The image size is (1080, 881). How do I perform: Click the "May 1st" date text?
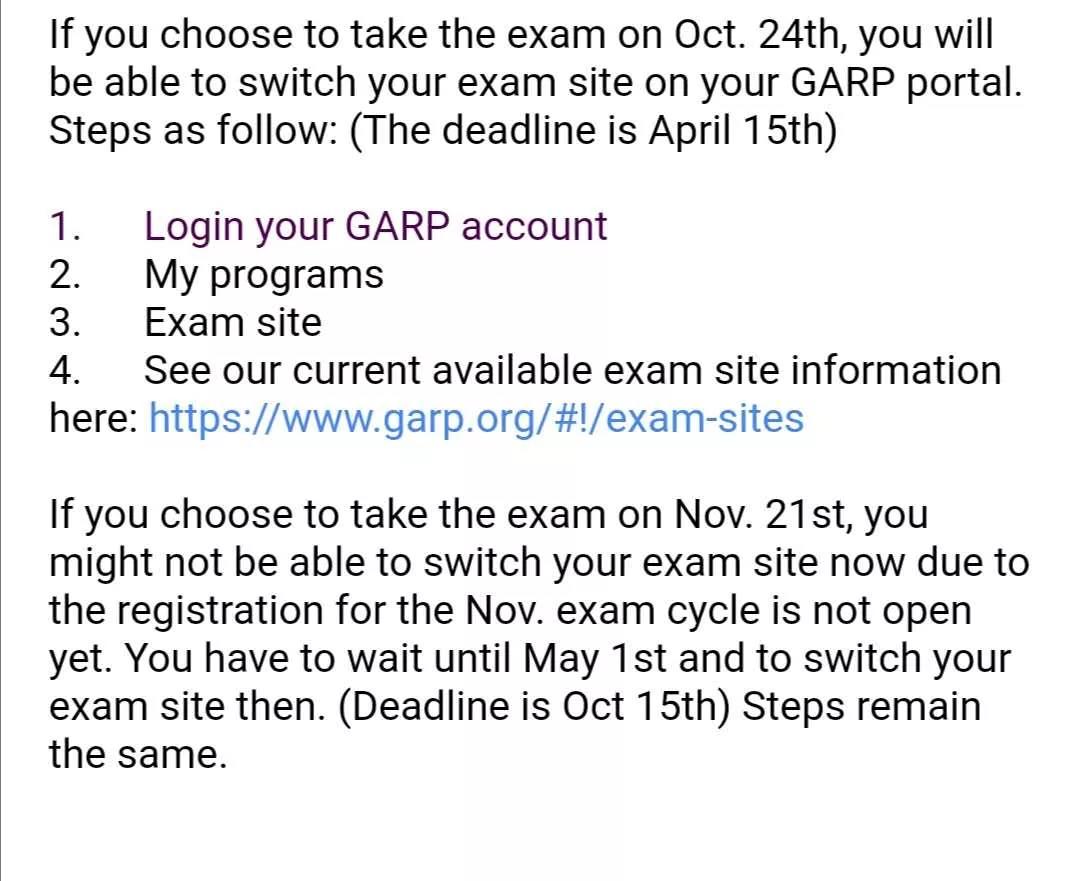594,659
